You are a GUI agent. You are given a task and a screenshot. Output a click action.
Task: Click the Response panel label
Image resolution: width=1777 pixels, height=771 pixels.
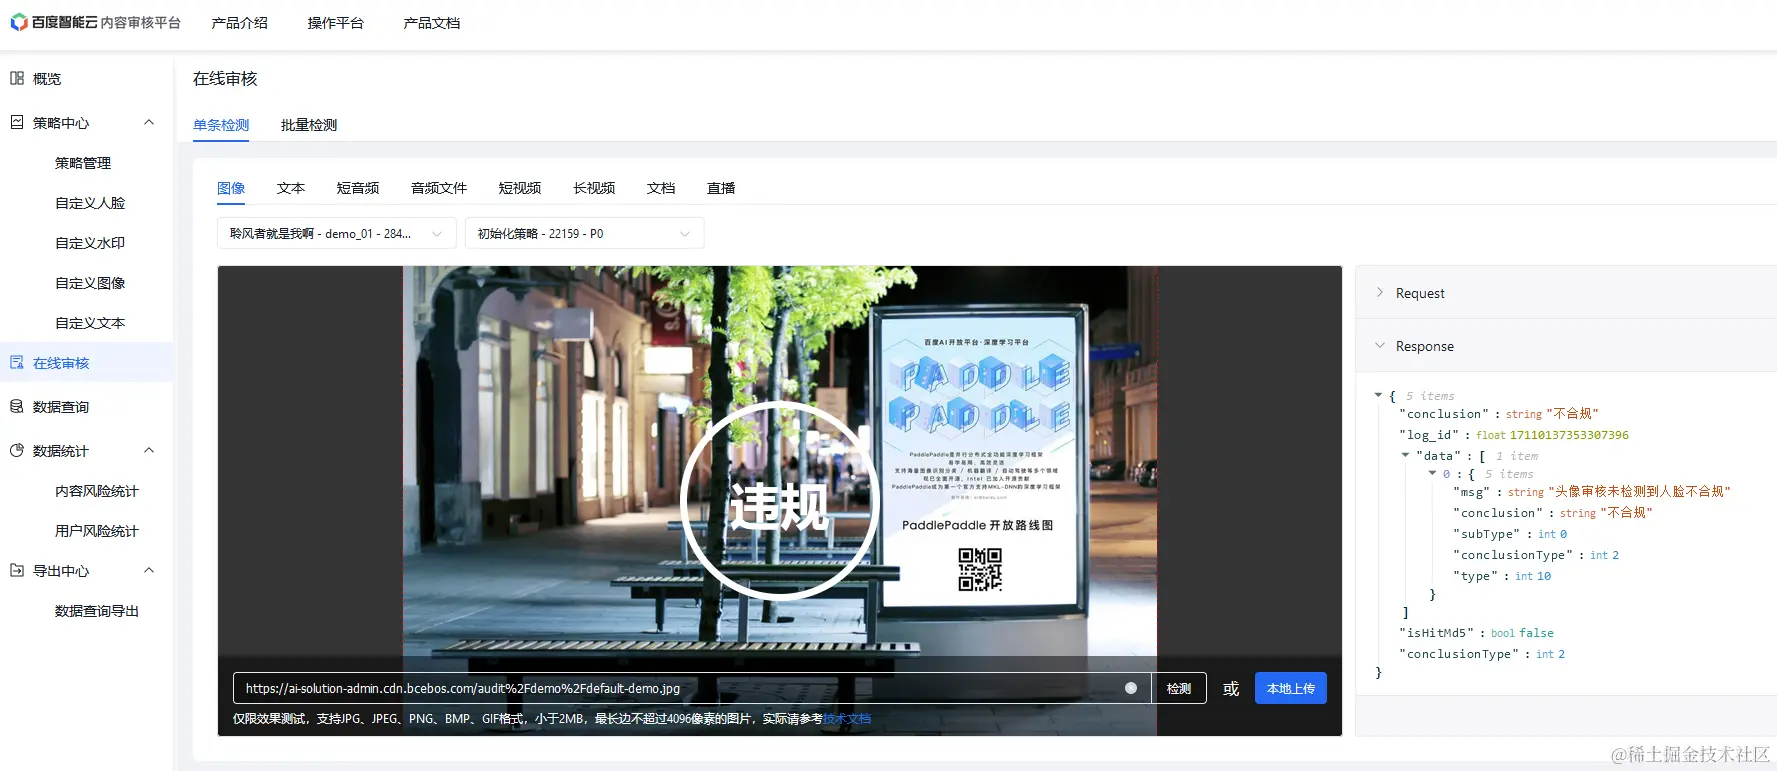click(x=1425, y=346)
